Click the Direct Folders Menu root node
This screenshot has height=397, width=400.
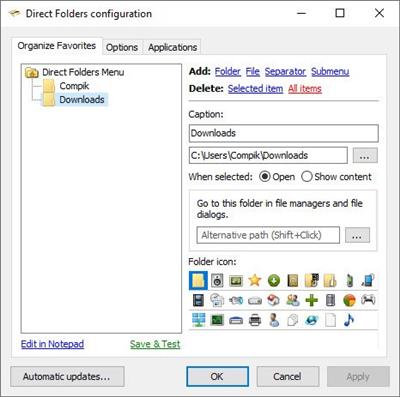83,72
